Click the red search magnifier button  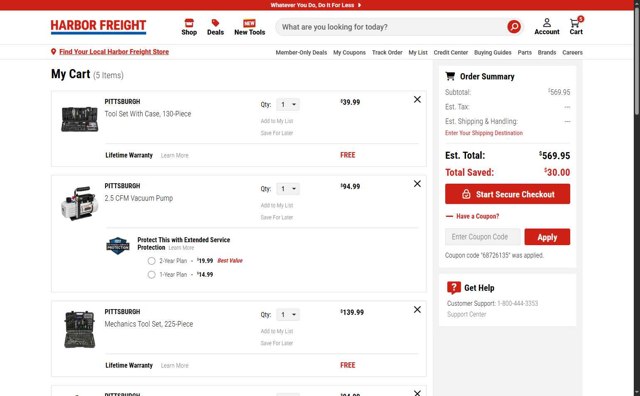[514, 27]
